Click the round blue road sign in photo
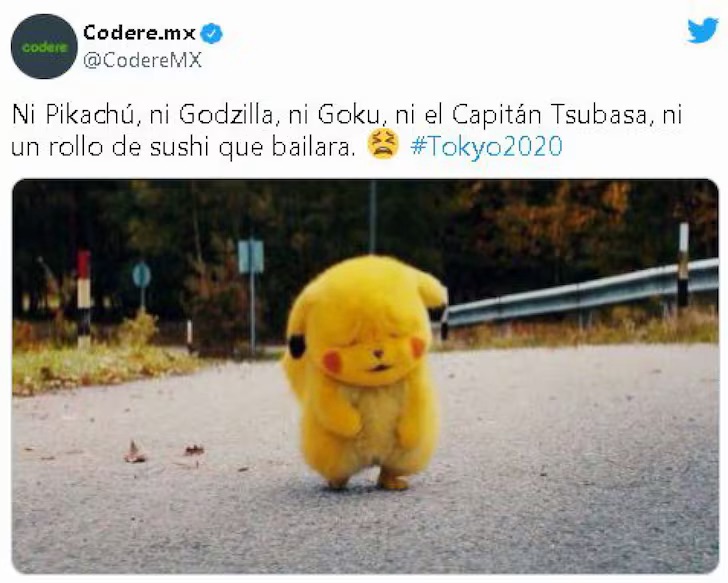 142,275
